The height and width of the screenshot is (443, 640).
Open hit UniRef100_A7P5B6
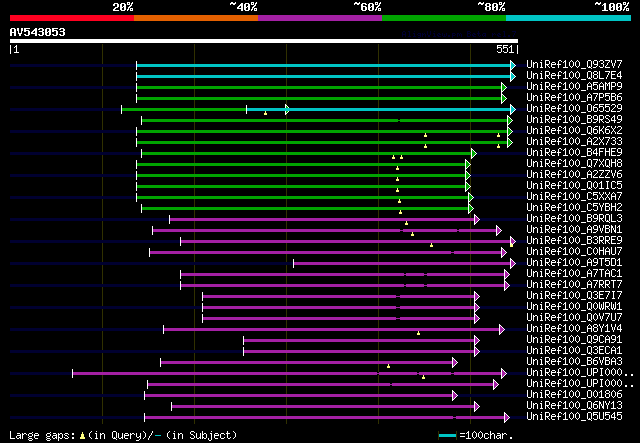click(574, 98)
